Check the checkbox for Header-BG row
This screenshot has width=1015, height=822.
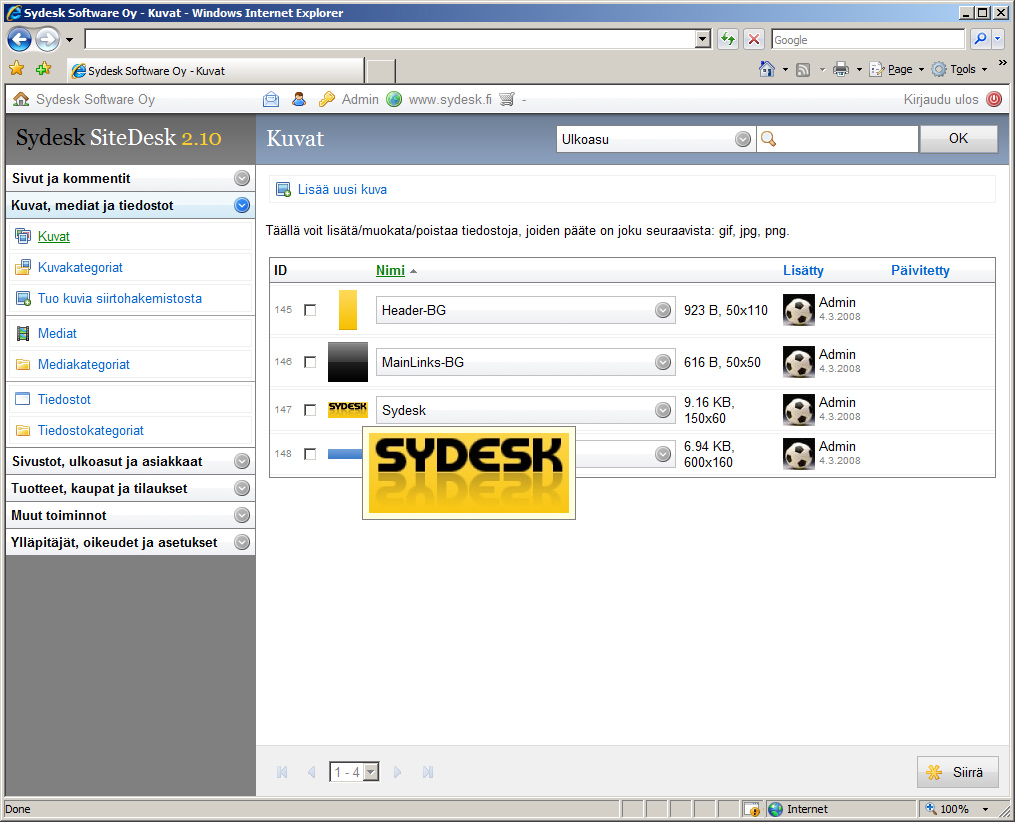pos(310,310)
